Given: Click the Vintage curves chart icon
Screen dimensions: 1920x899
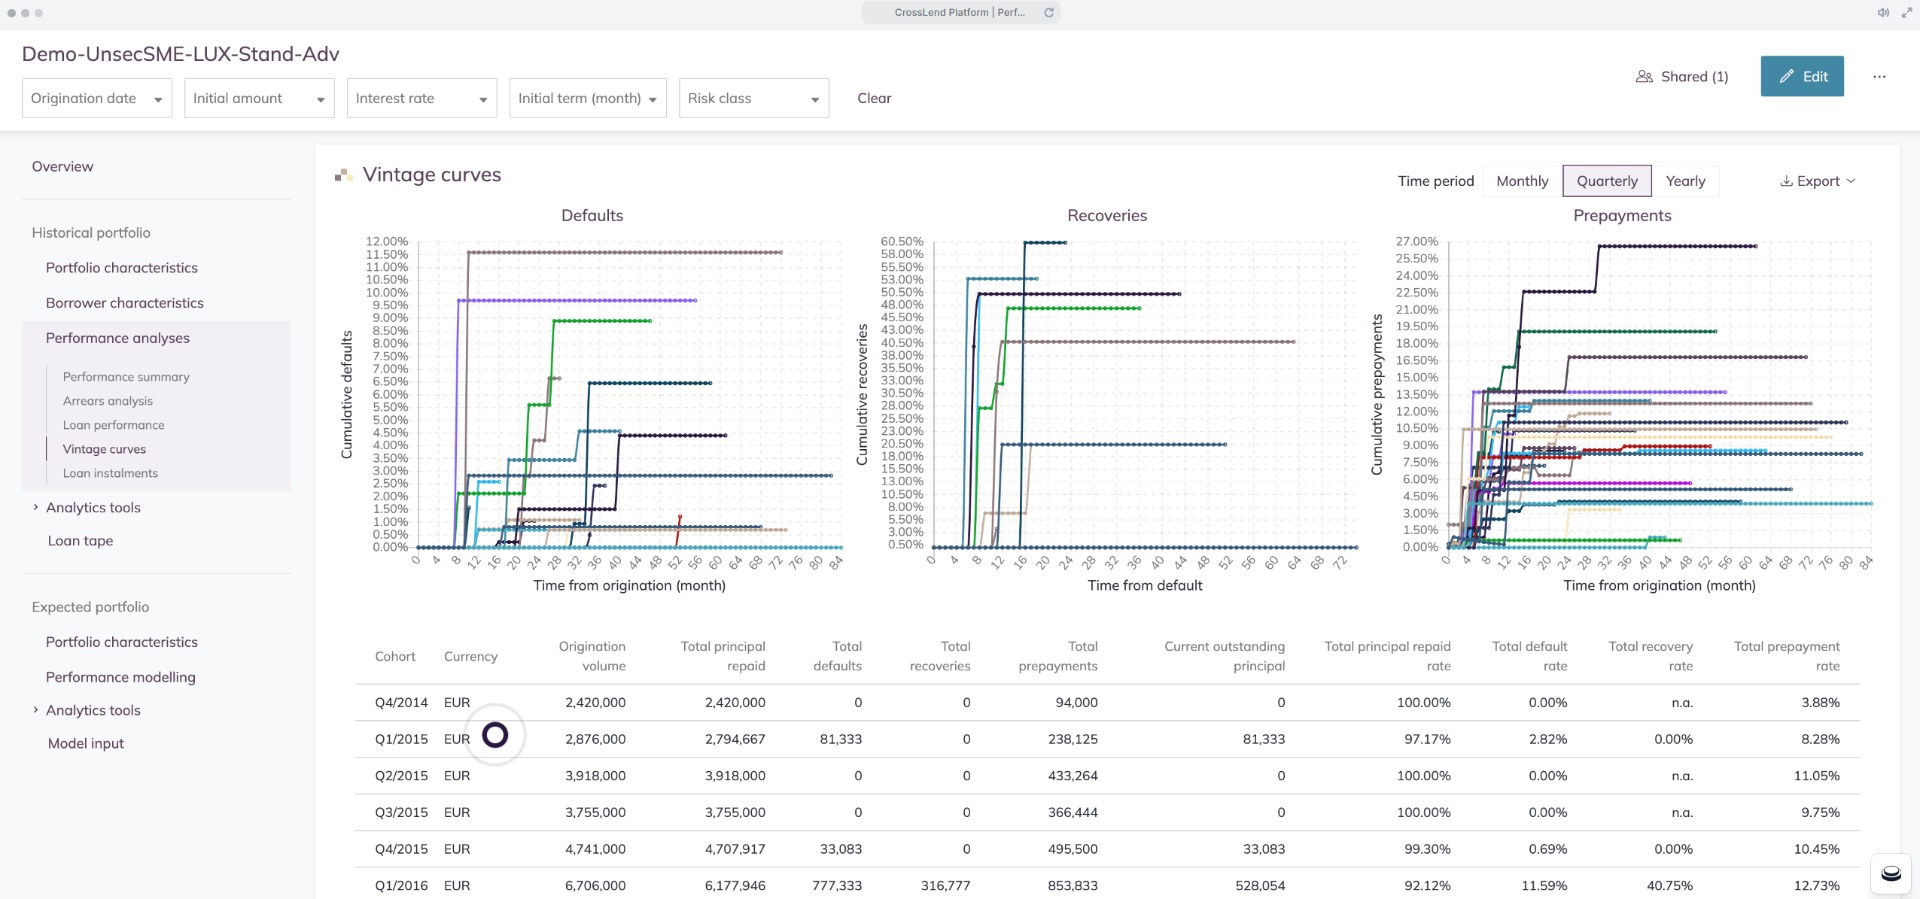Looking at the screenshot, I should [x=343, y=175].
